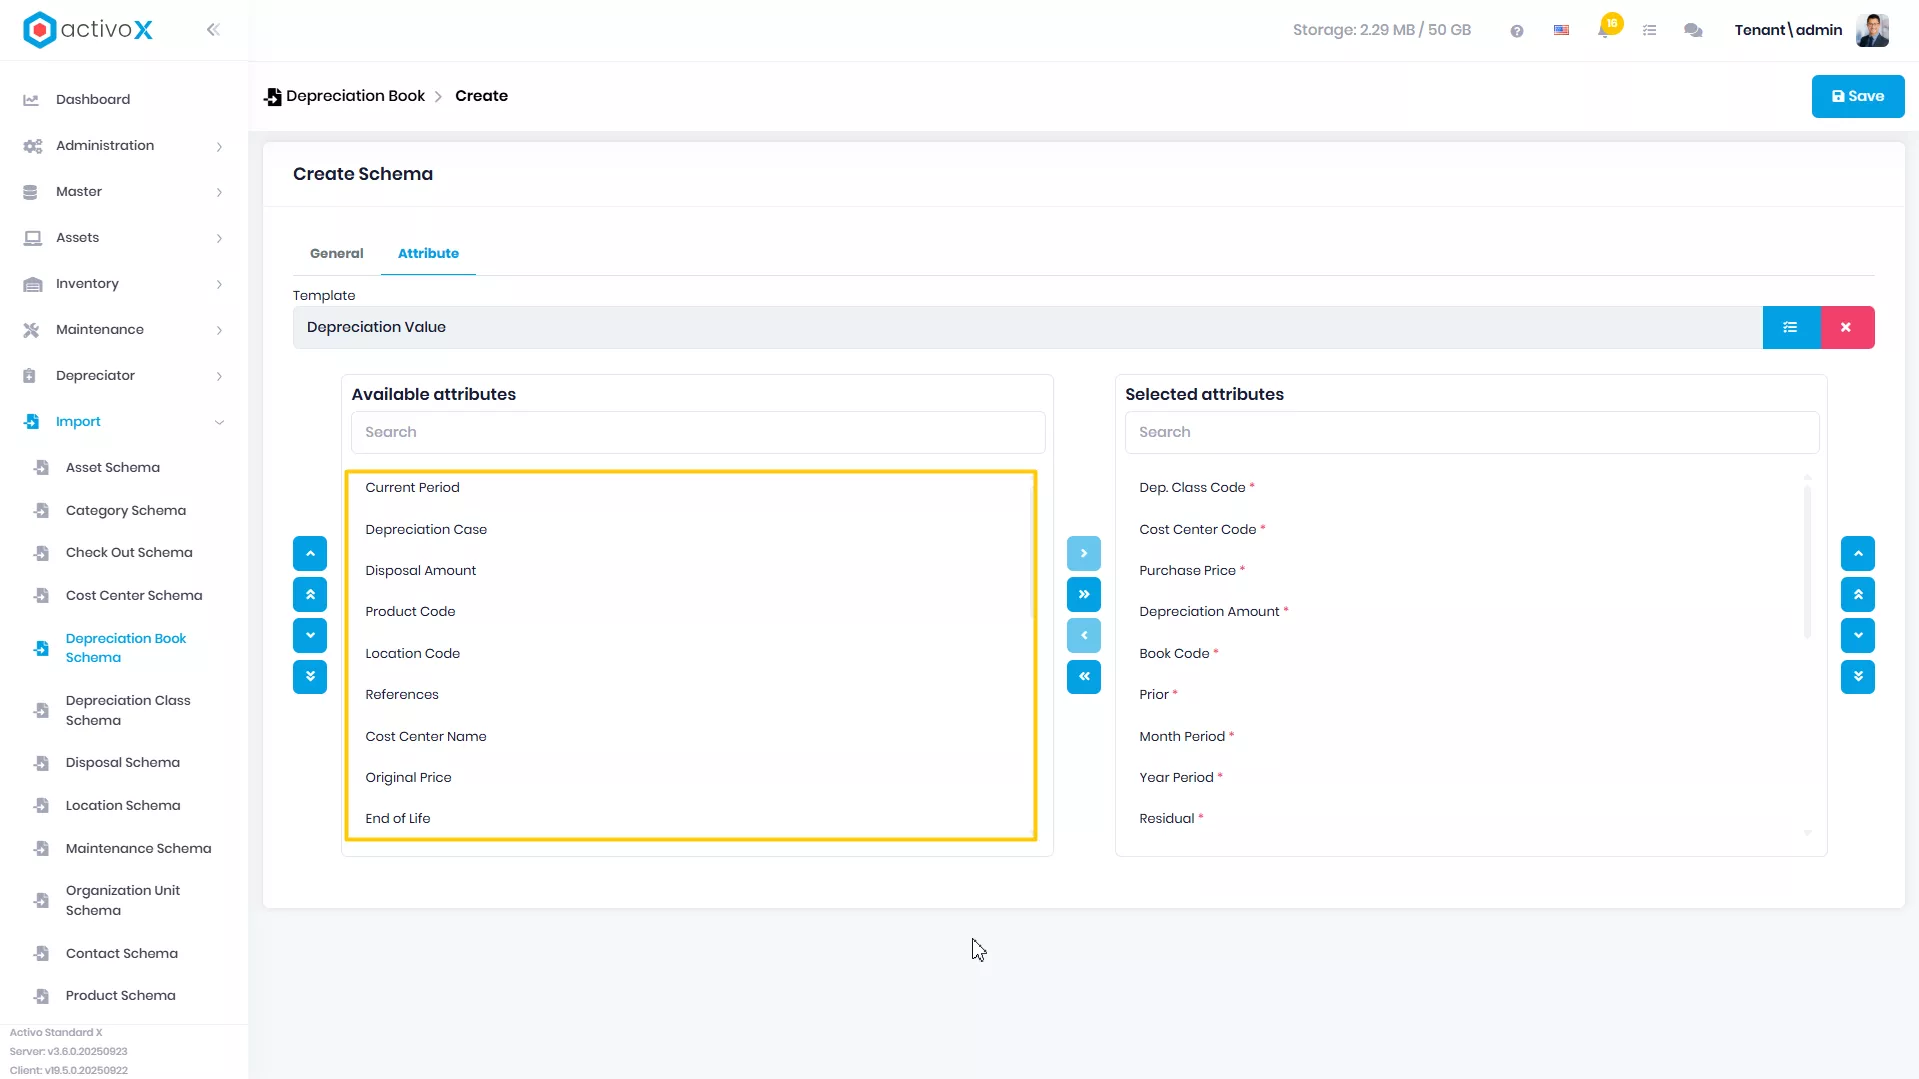Click the user avatar picture
This screenshot has height=1079, width=1919.
pos(1872,30)
